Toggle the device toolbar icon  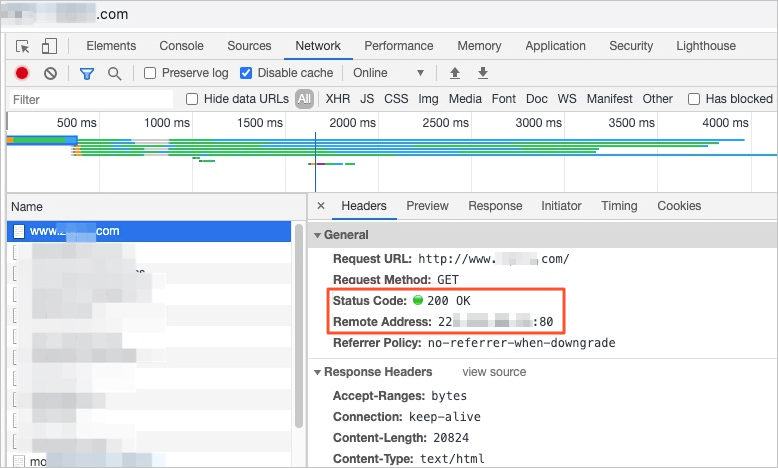click(49, 46)
